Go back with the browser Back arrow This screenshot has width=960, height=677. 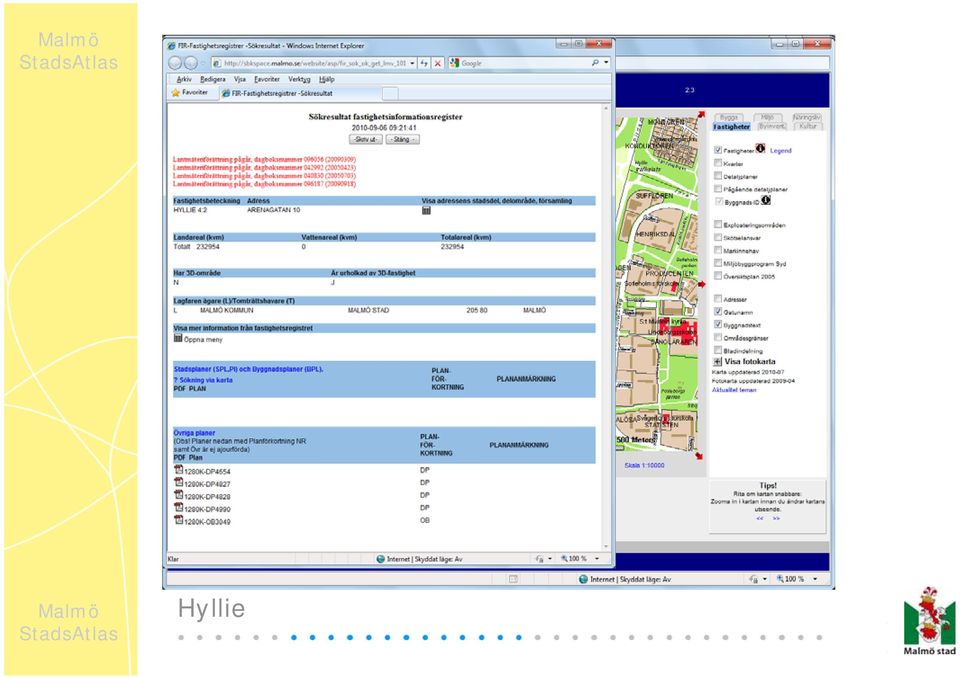point(175,63)
